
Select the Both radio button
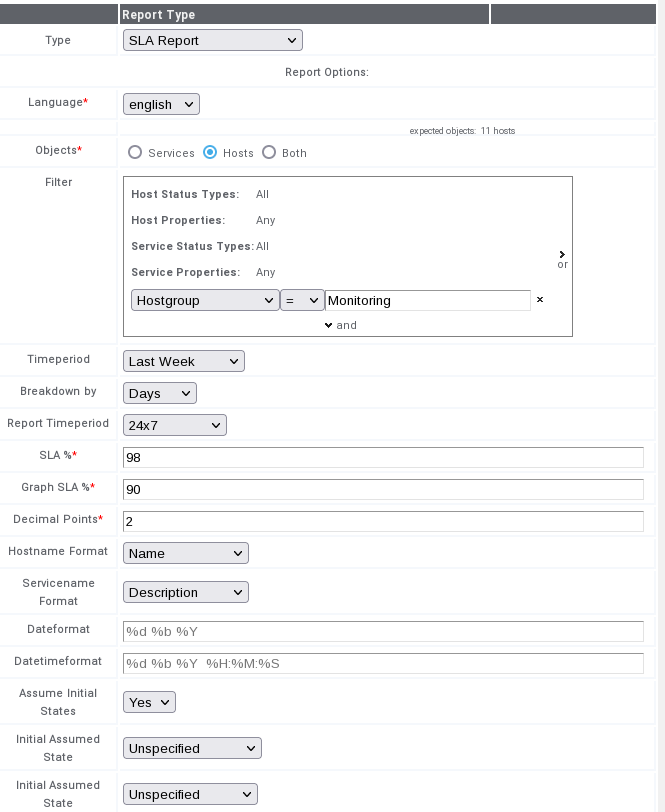[x=269, y=152]
